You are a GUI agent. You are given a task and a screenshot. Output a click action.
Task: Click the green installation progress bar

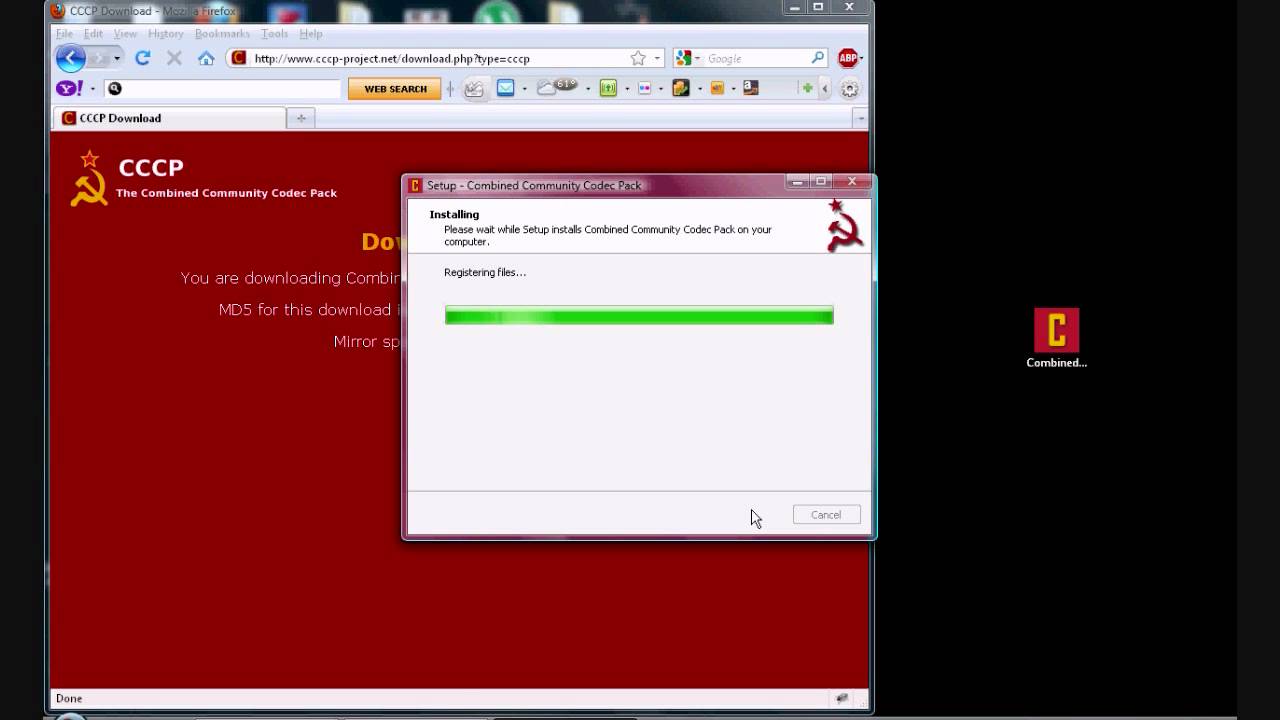tap(639, 316)
